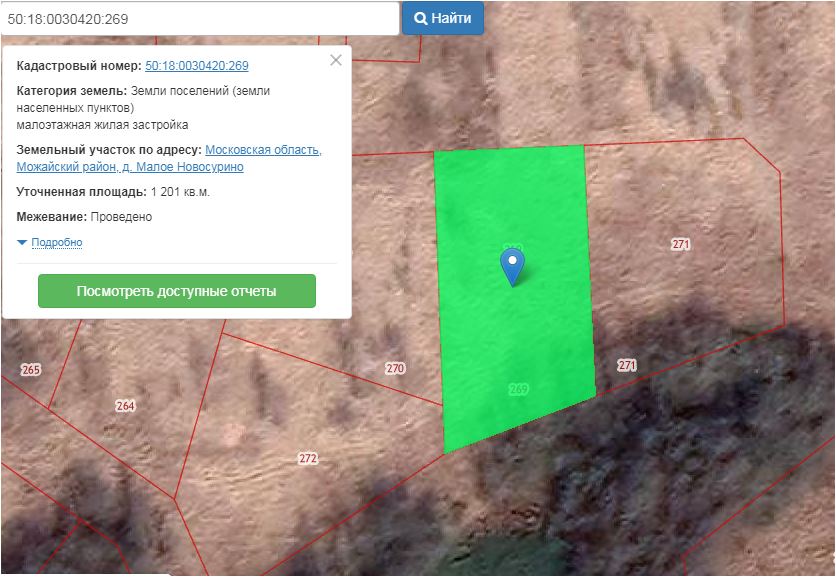Screen dimensions: 836x577
Task: Focus the cadastral number search field
Action: tap(200, 18)
